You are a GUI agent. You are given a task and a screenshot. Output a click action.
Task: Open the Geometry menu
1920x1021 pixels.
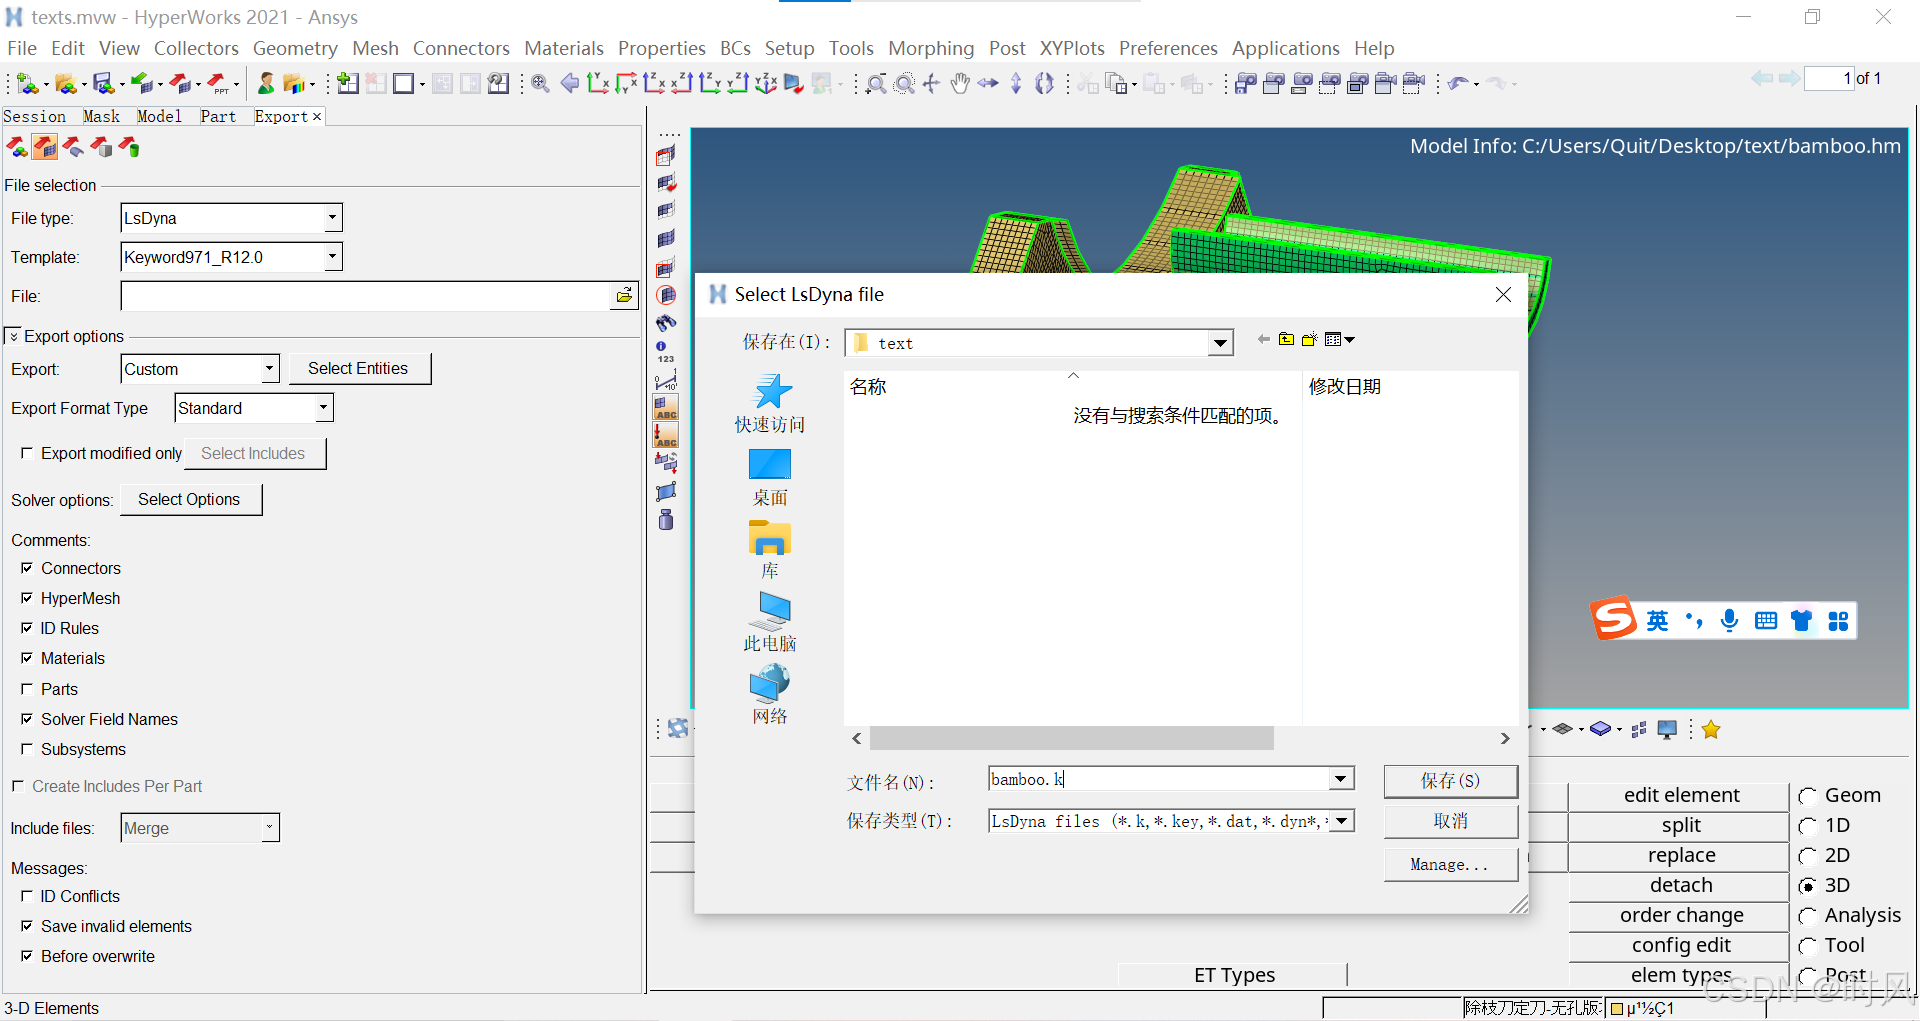[x=295, y=48]
